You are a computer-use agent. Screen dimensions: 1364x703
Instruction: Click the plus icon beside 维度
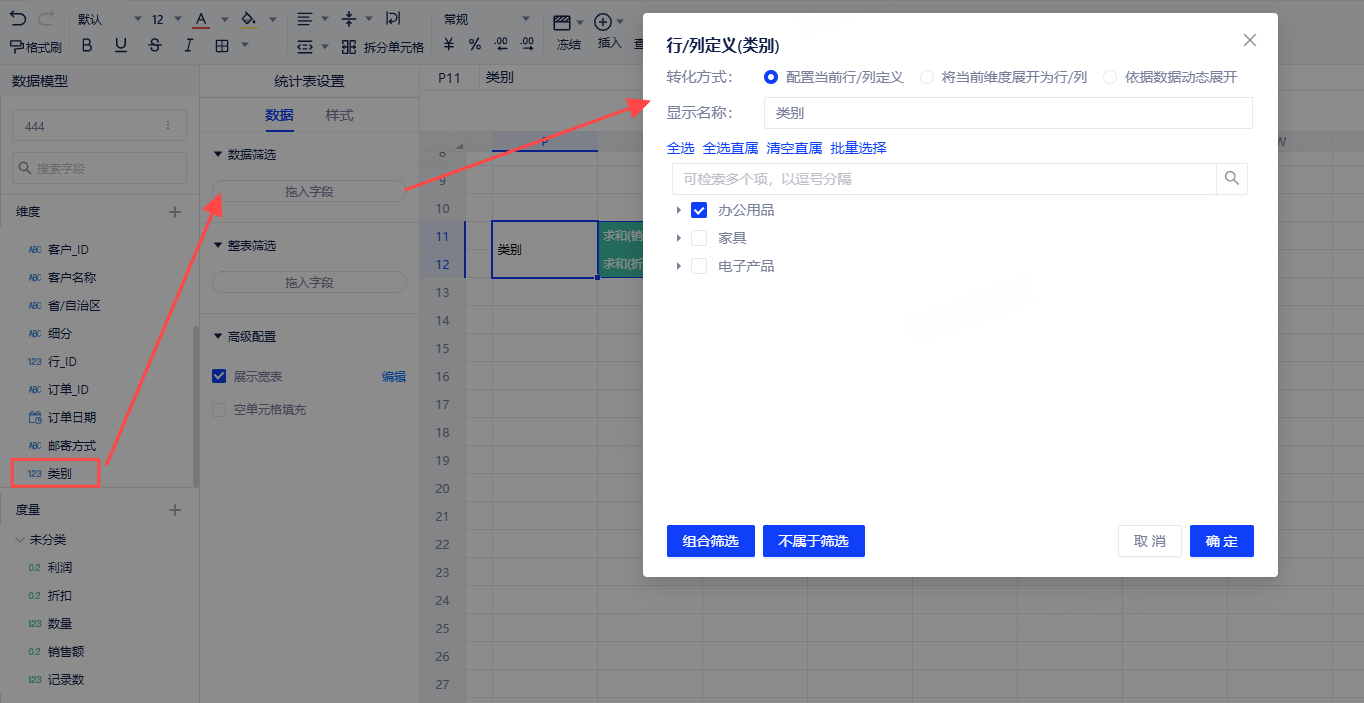pos(175,212)
